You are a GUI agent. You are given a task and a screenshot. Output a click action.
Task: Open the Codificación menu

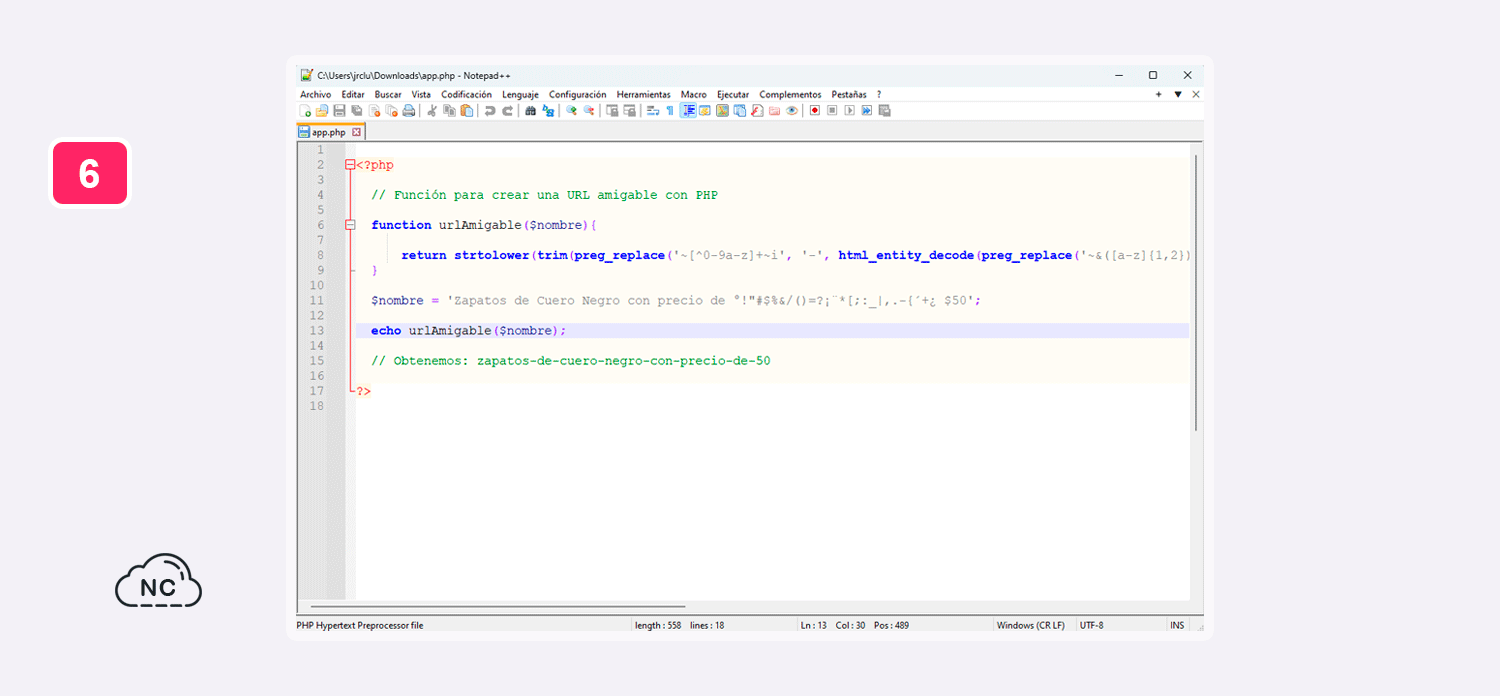coord(467,94)
